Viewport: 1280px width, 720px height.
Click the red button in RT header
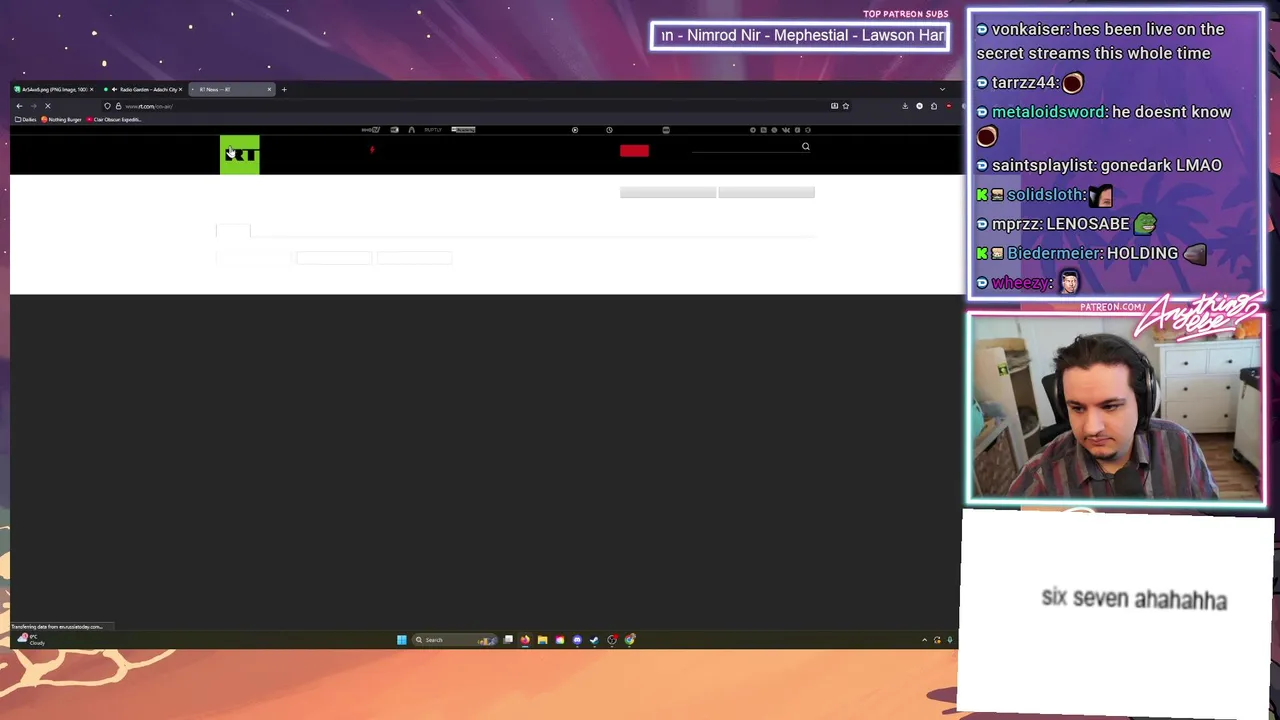click(634, 151)
